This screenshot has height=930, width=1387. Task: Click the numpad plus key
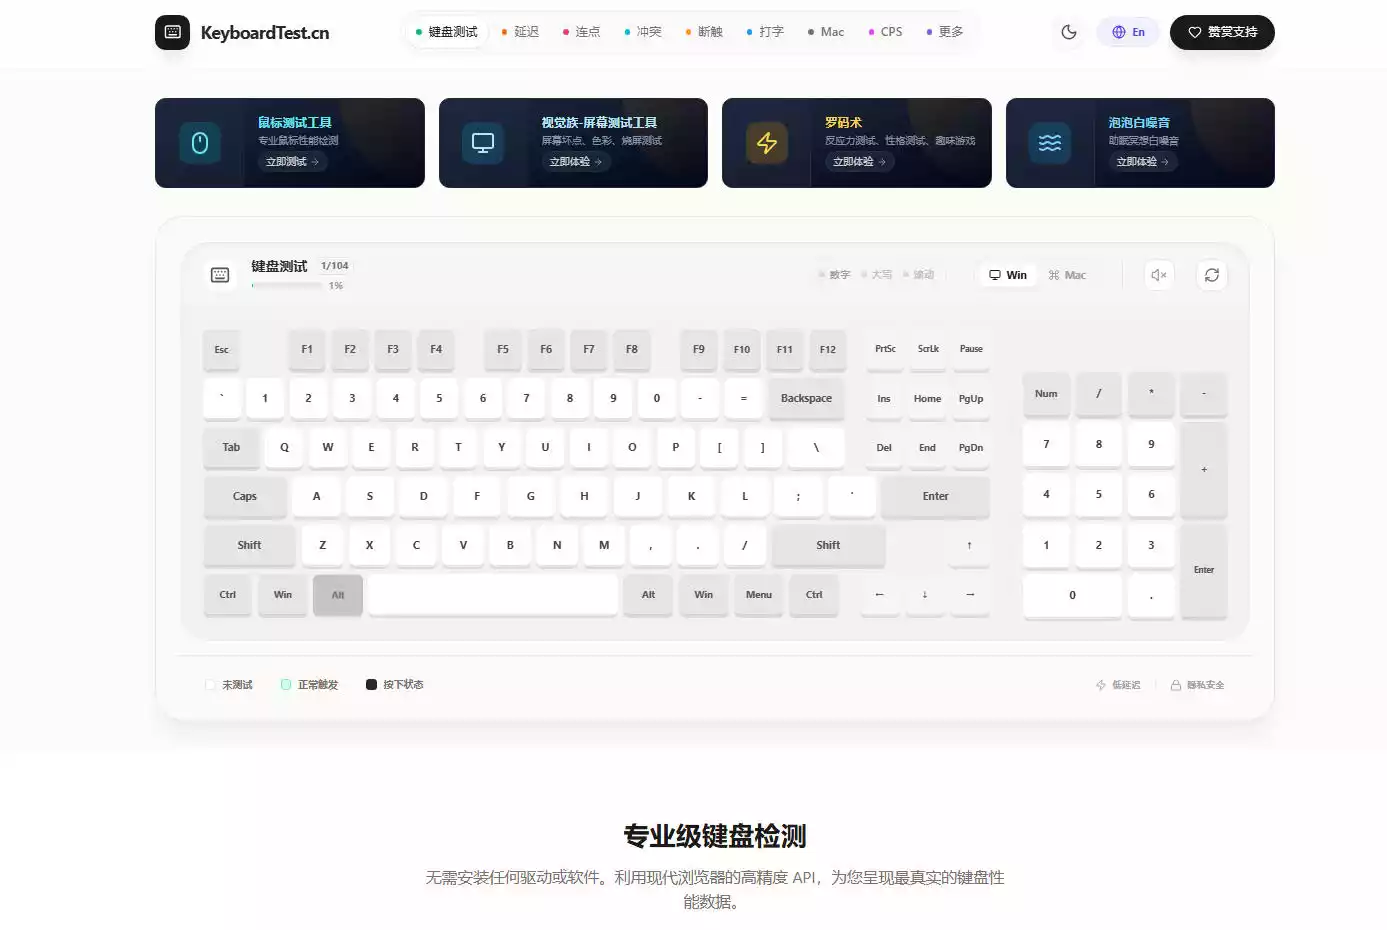coord(1204,470)
